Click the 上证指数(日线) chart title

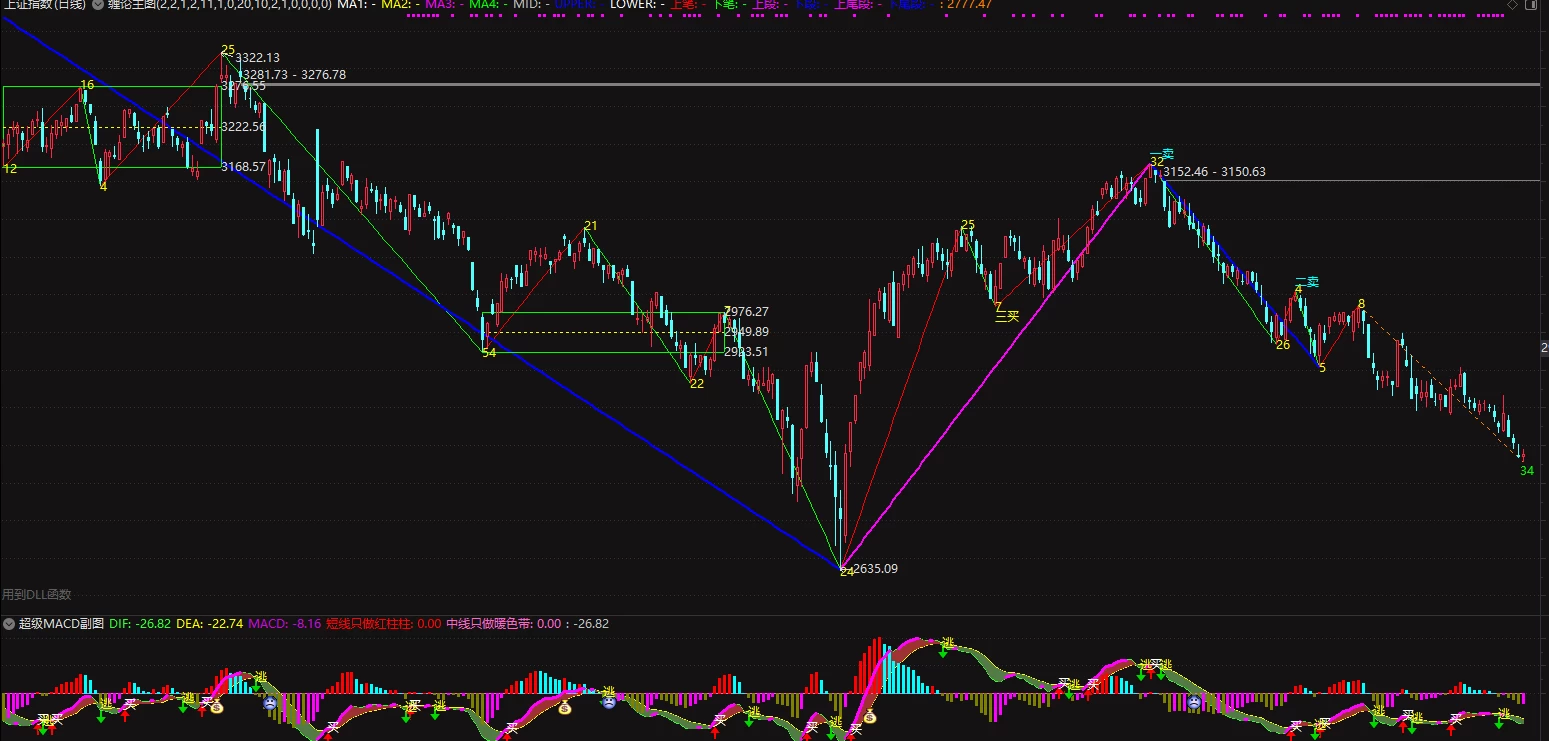[x=43, y=5]
